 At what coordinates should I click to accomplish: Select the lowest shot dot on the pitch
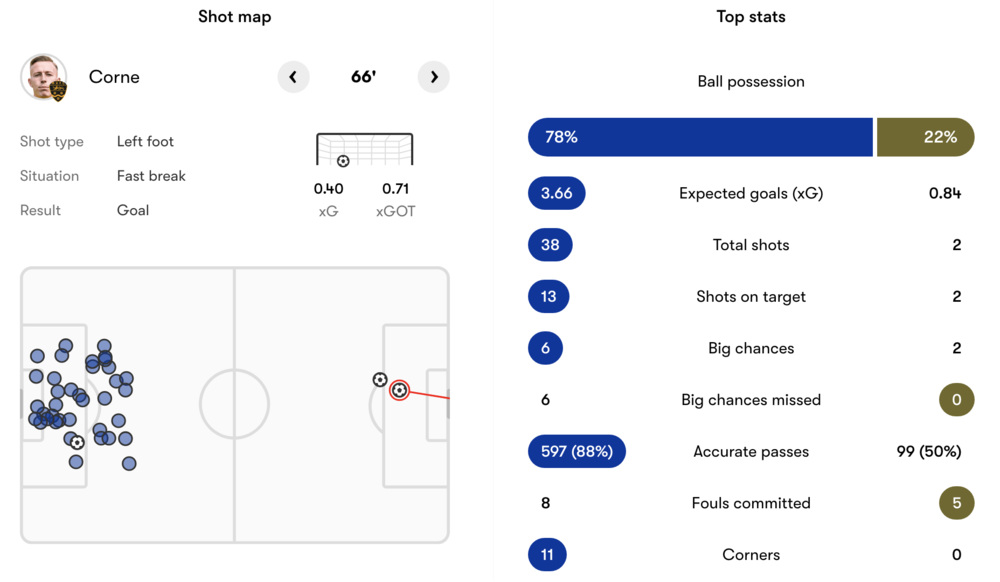coord(129,464)
